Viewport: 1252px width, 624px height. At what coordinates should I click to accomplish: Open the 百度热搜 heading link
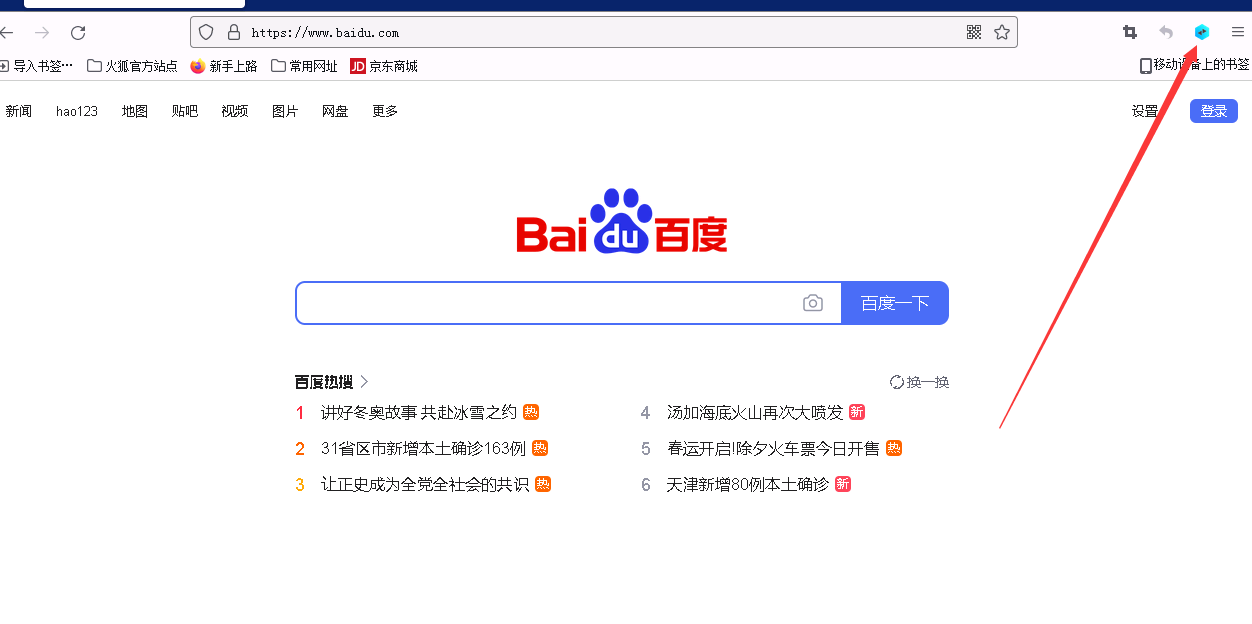tap(324, 382)
